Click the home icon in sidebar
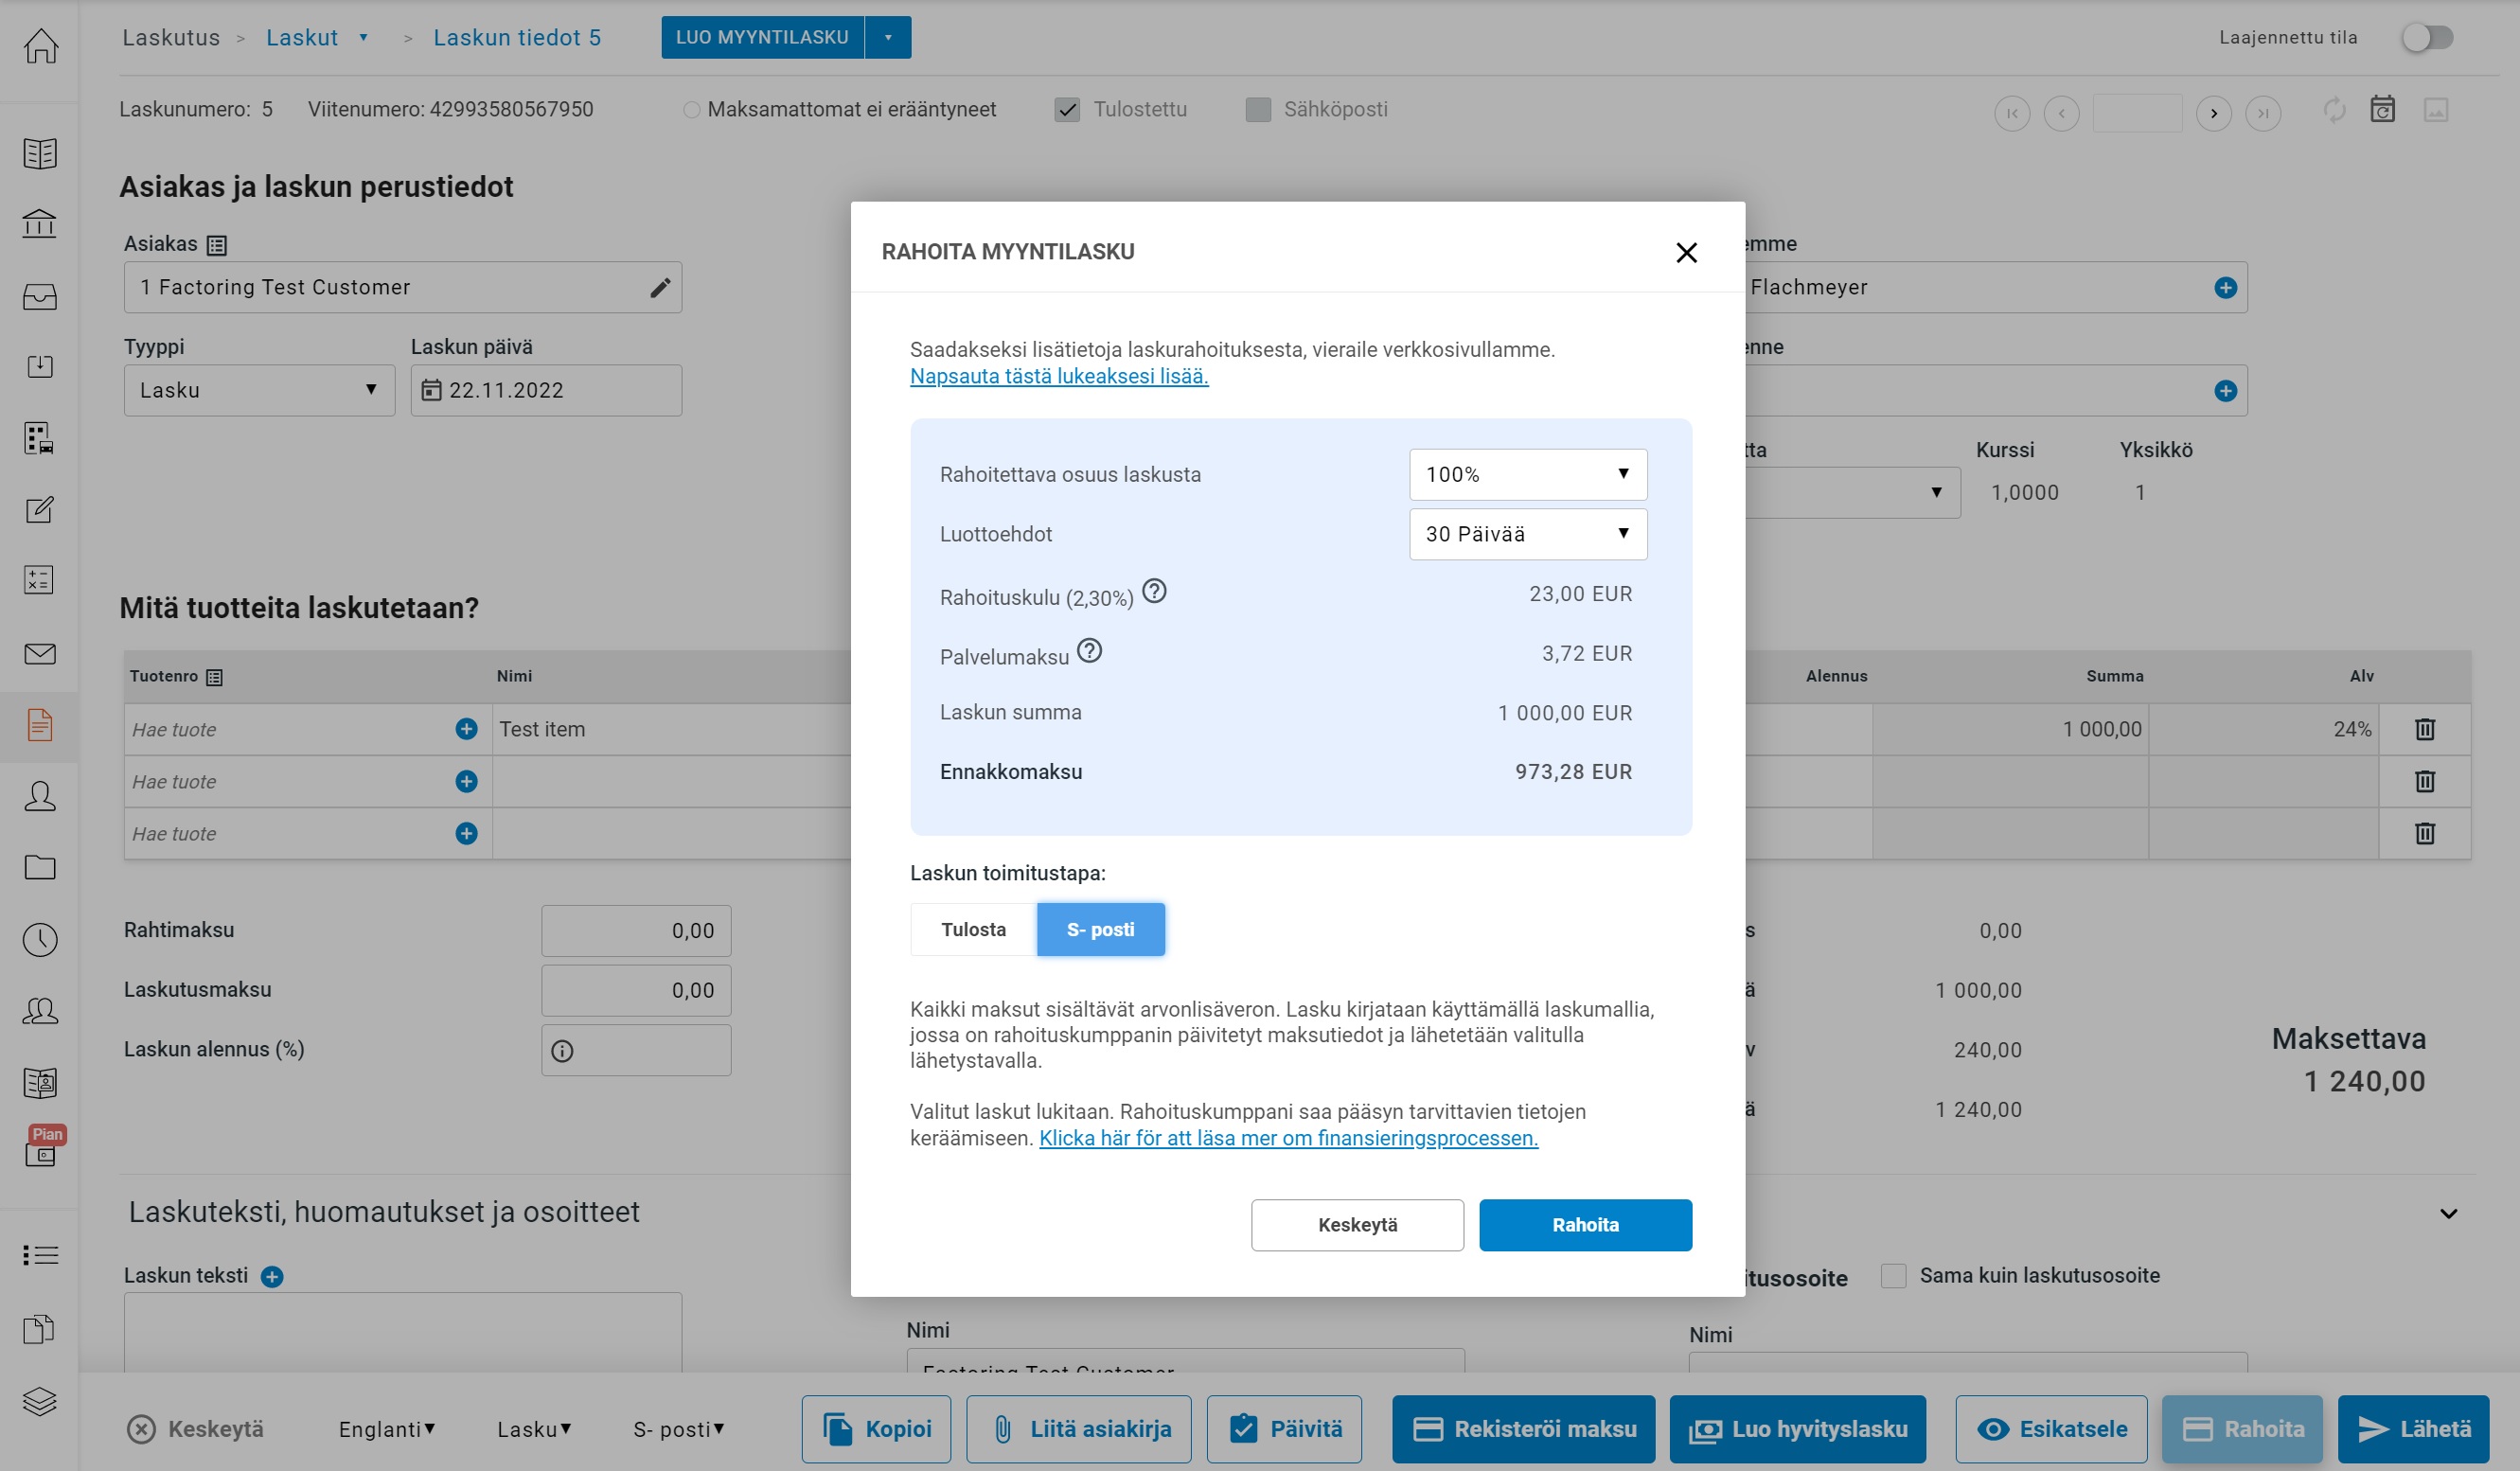 pos(40,45)
